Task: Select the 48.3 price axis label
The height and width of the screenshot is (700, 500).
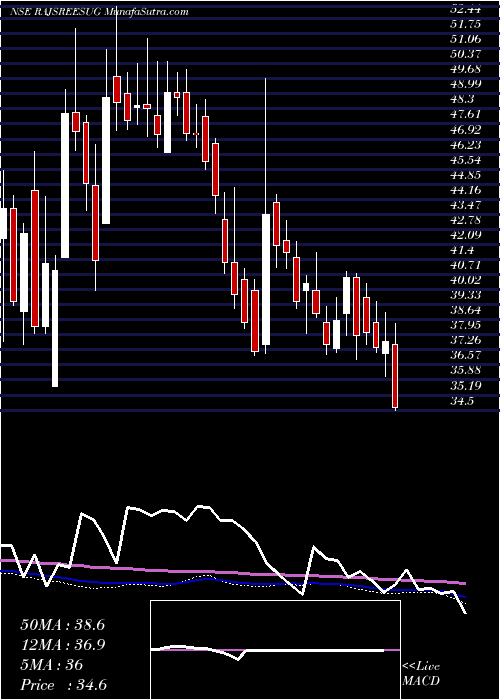Action: pos(461,100)
